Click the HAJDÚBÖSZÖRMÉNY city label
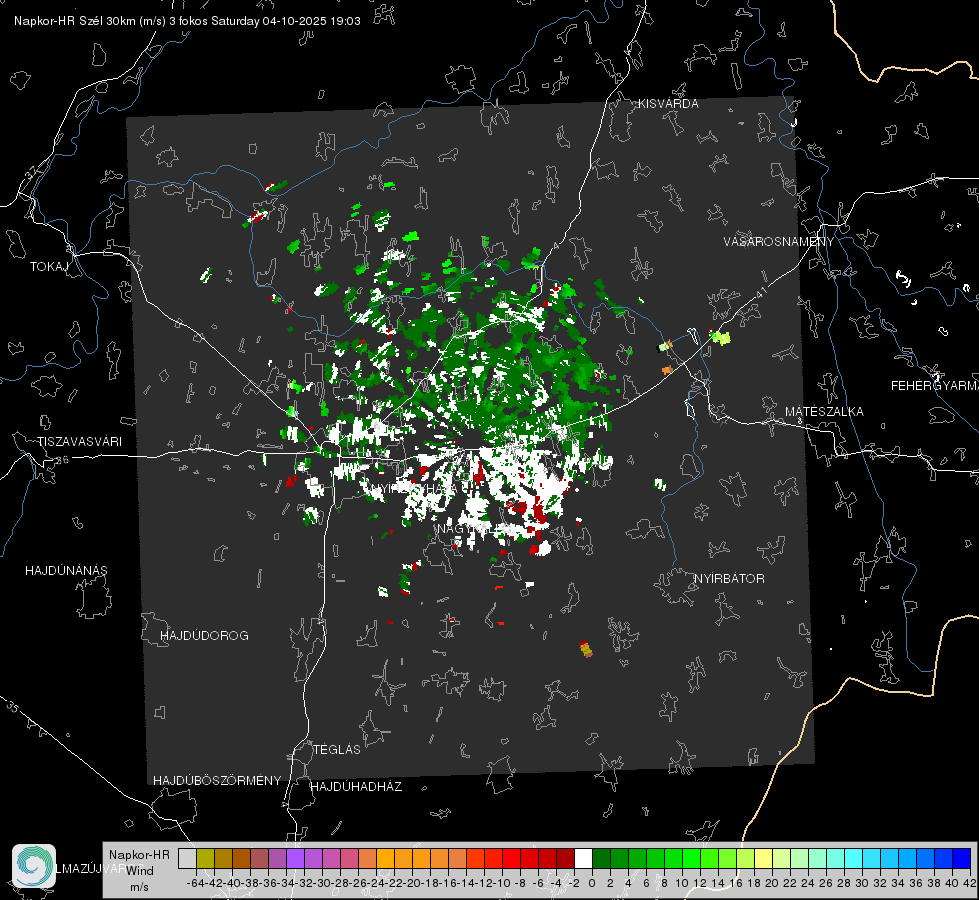The width and height of the screenshot is (979, 900). 217,781
